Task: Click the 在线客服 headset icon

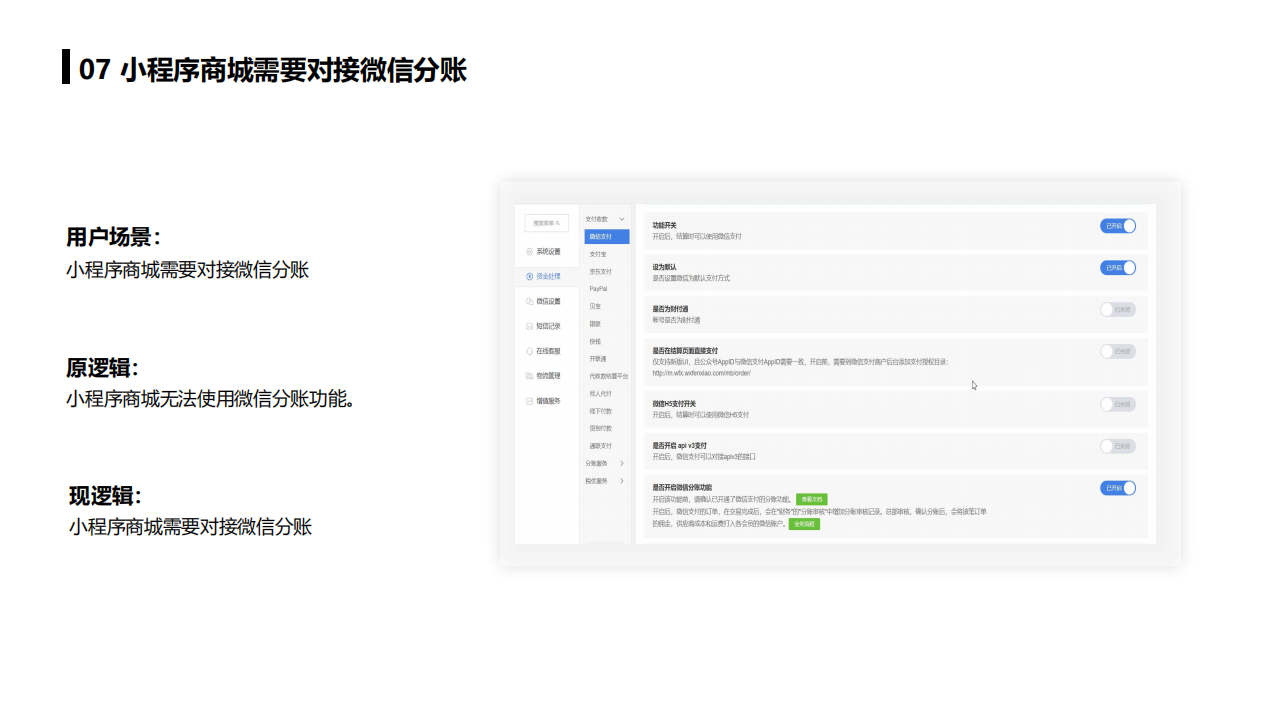Action: [530, 351]
